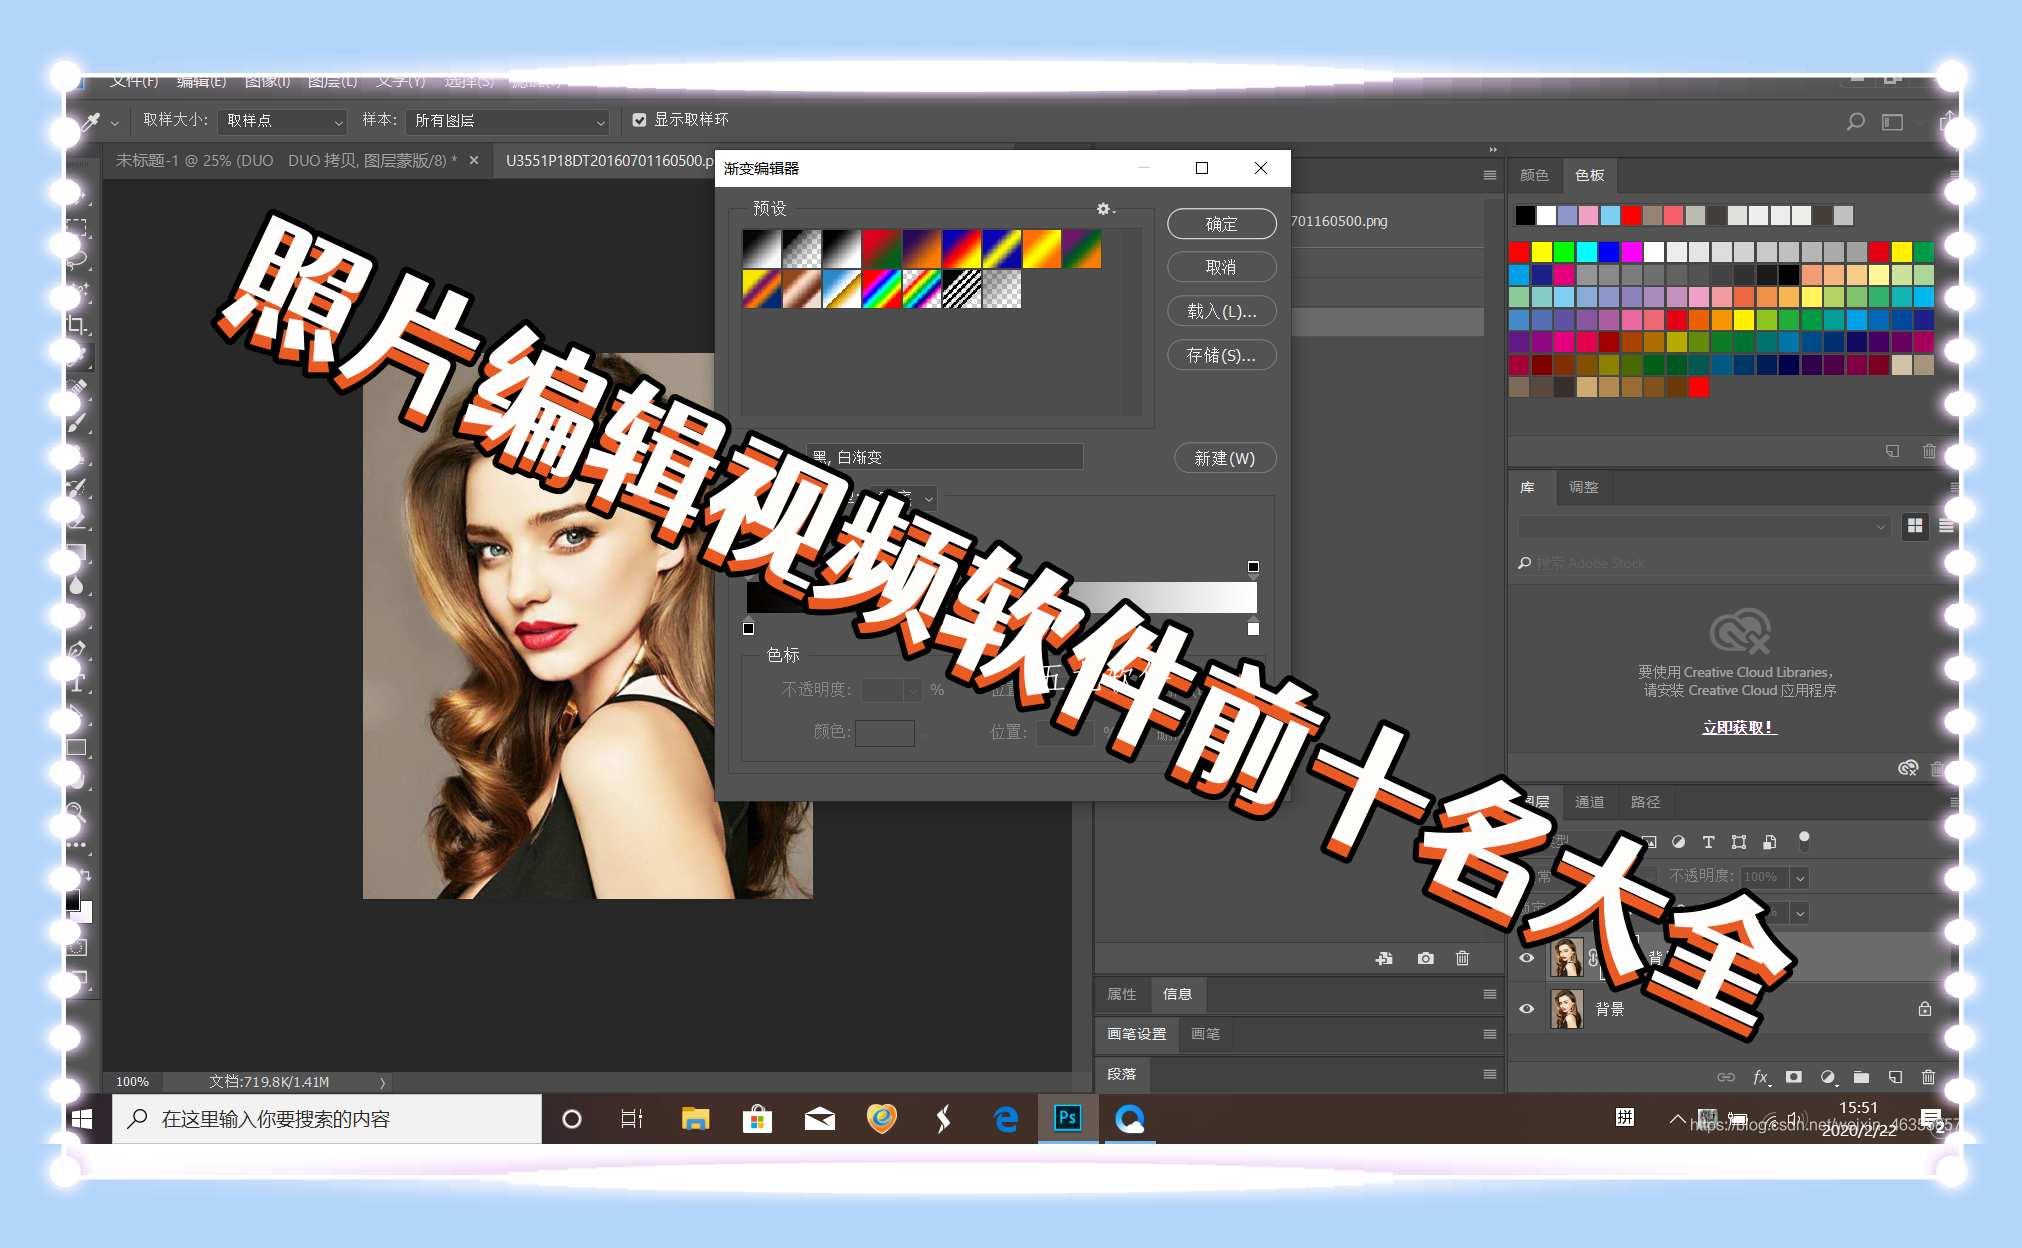Screen dimensions: 2022x1248
Task: Switch to the Channels tab (通道)
Action: pos(1589,802)
